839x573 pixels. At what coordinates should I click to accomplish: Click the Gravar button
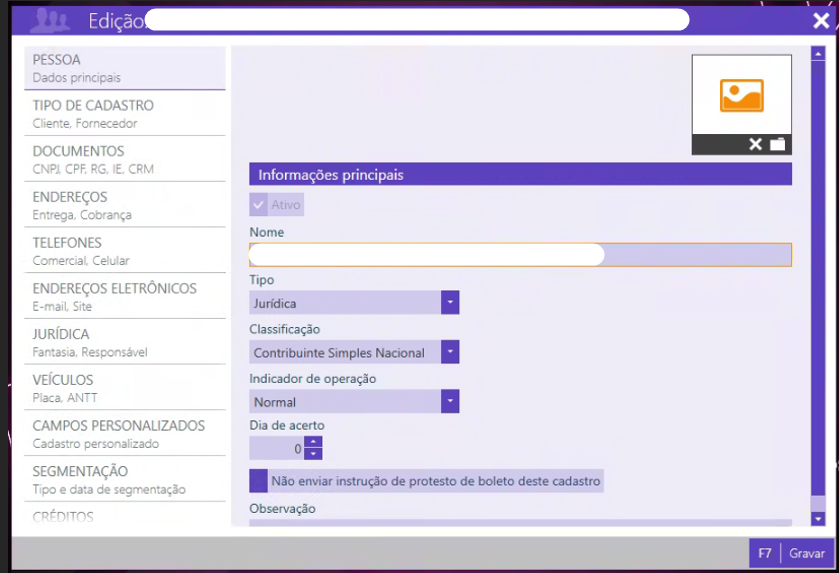point(806,553)
